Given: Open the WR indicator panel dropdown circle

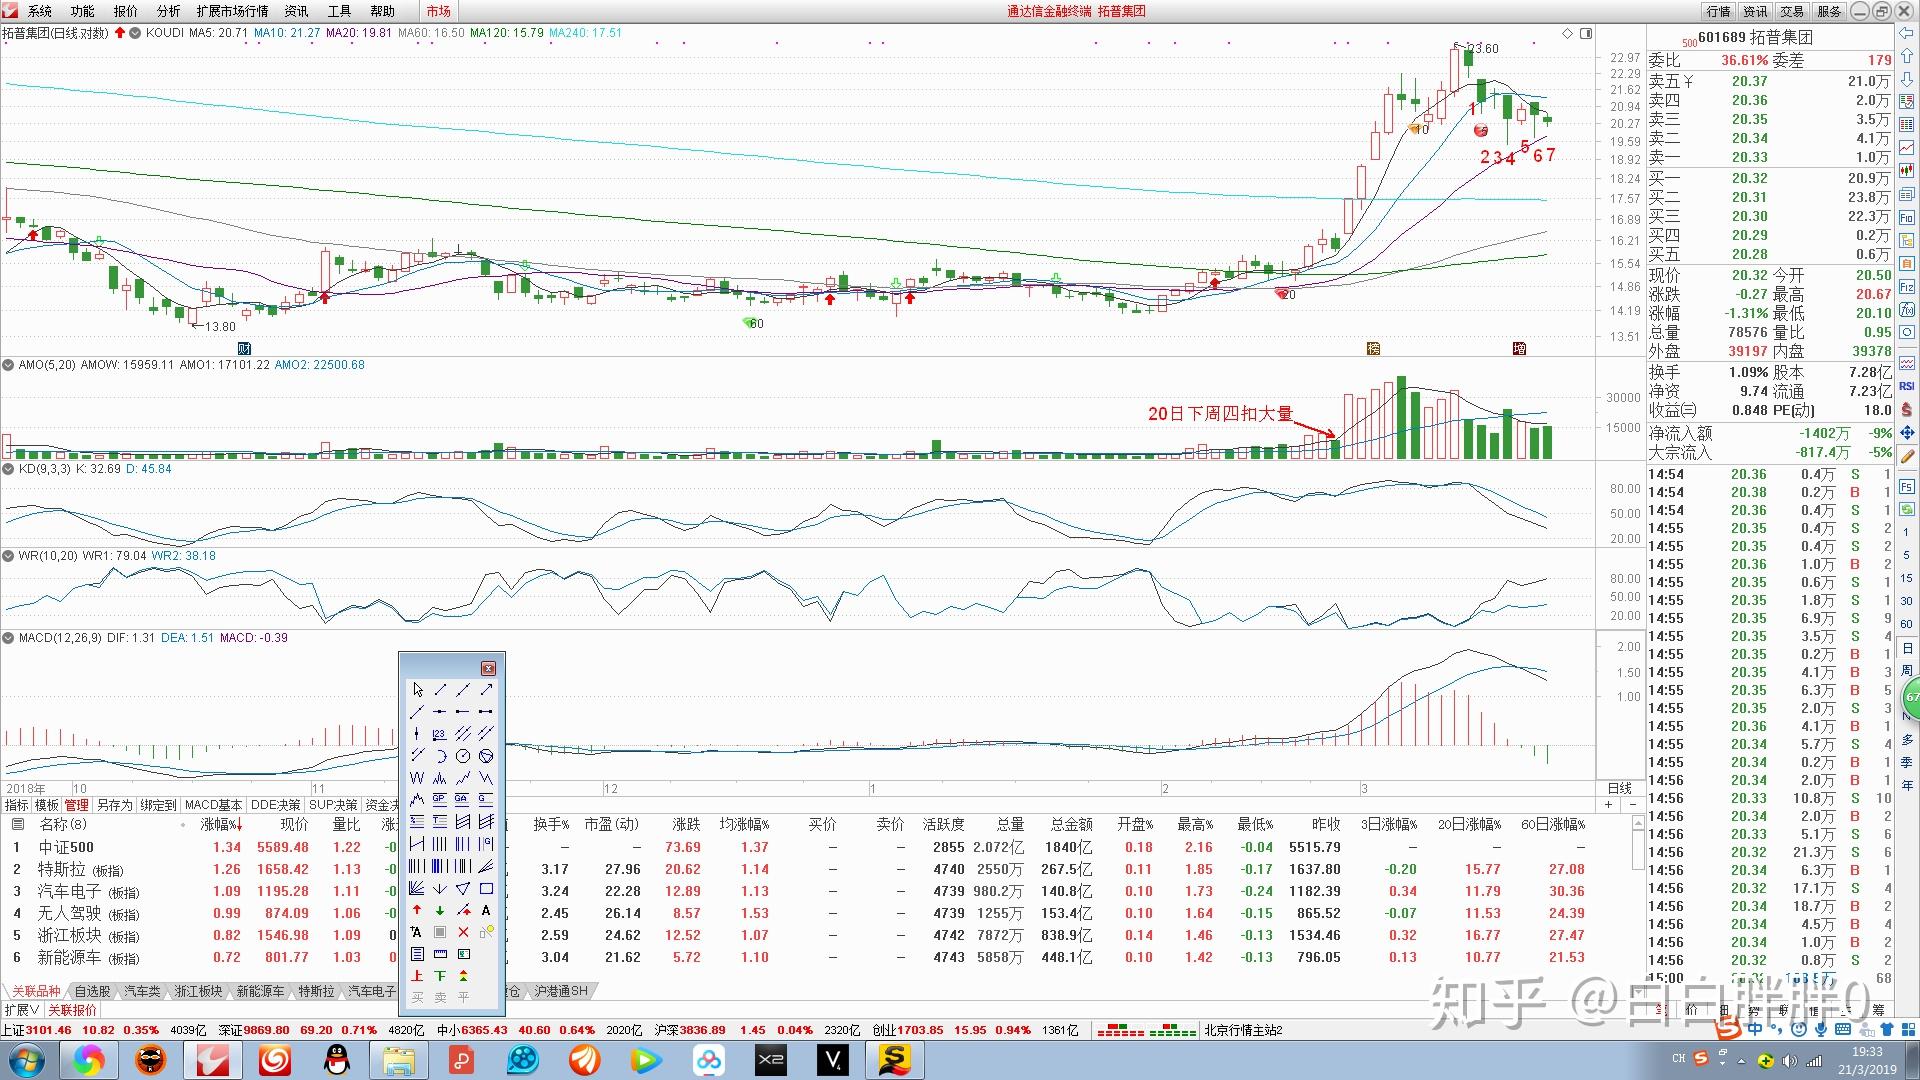Looking at the screenshot, I should (x=9, y=555).
